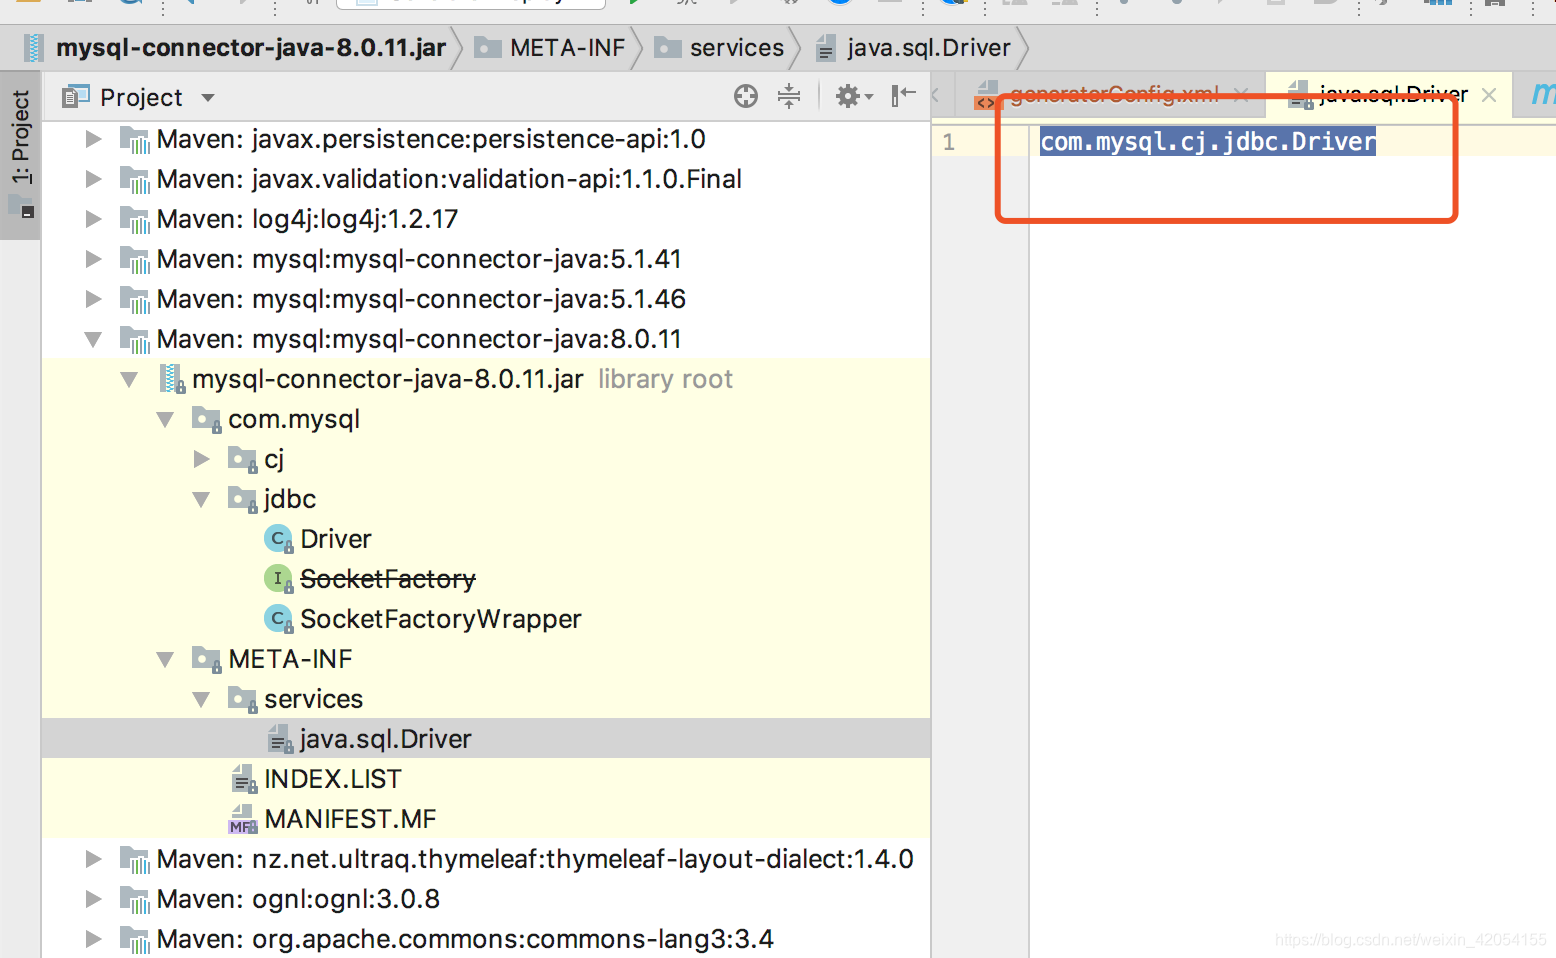1556x958 pixels.
Task: Click line number 1 in gutter
Action: coord(949,142)
